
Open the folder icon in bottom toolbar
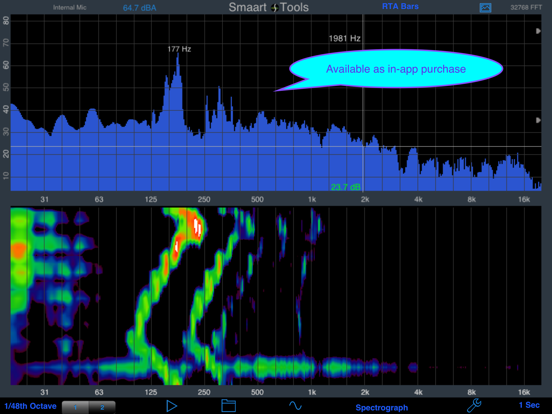tap(228, 406)
